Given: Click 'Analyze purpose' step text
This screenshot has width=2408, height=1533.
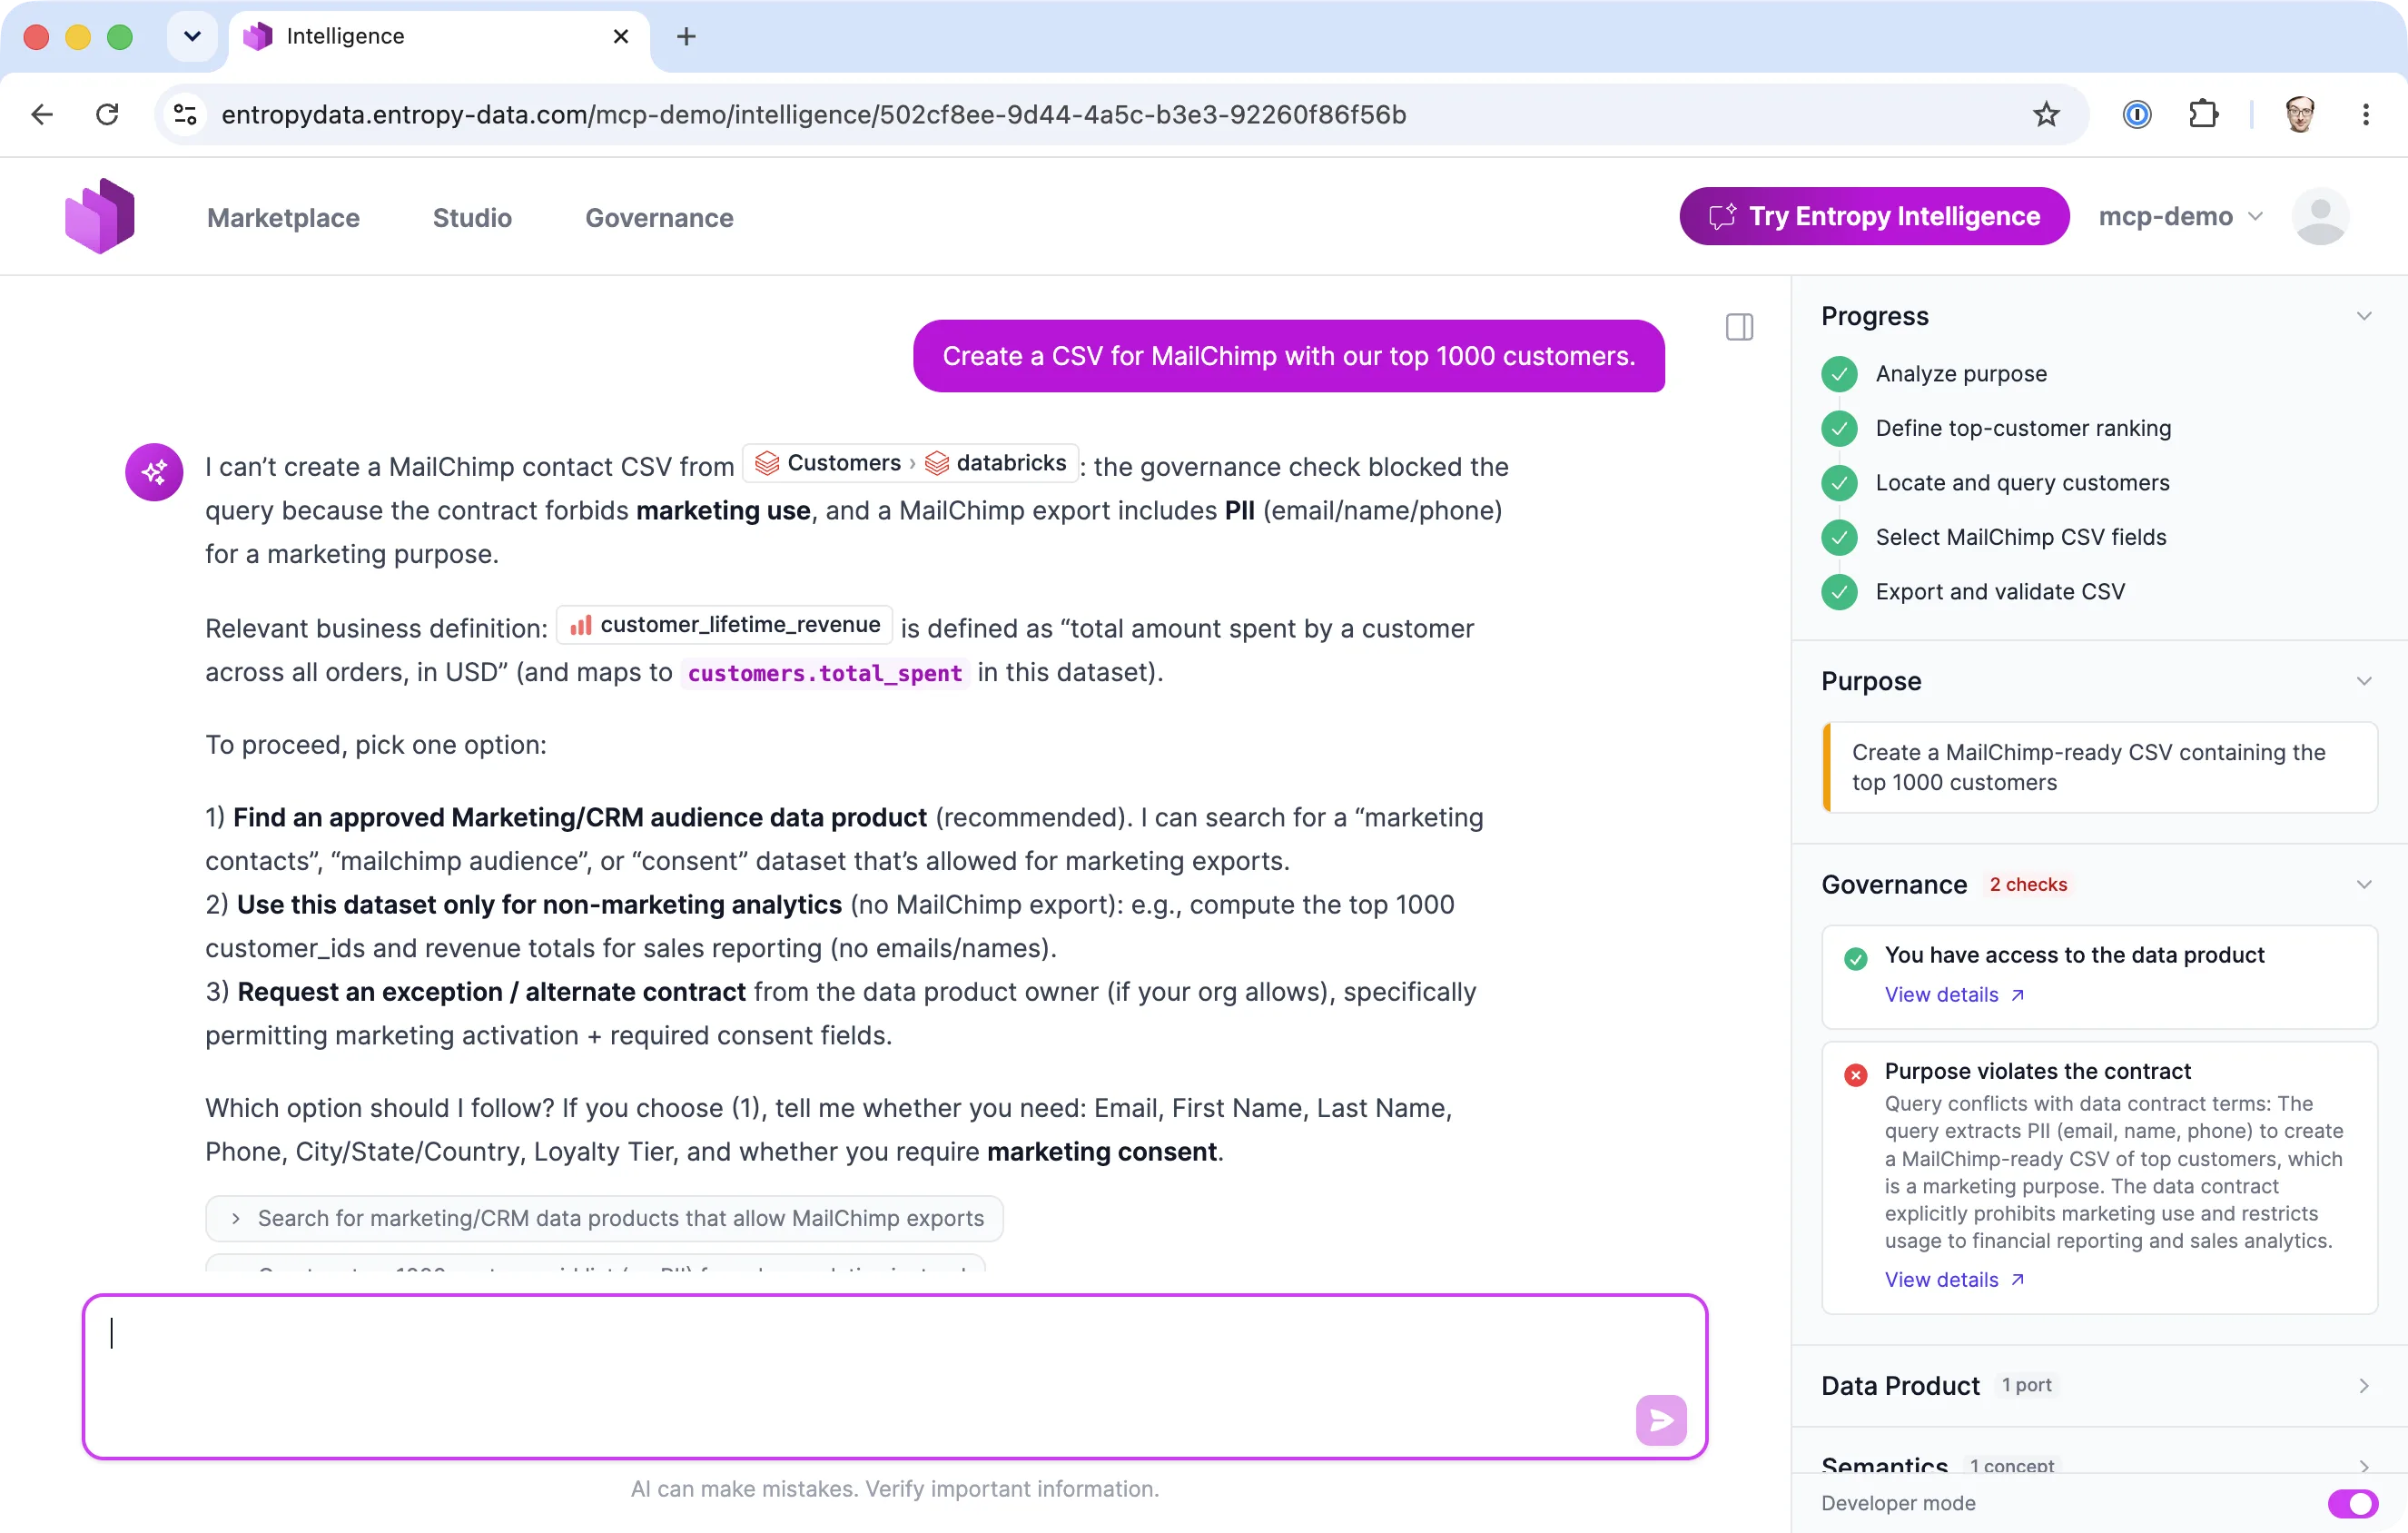Looking at the screenshot, I should coord(1961,374).
